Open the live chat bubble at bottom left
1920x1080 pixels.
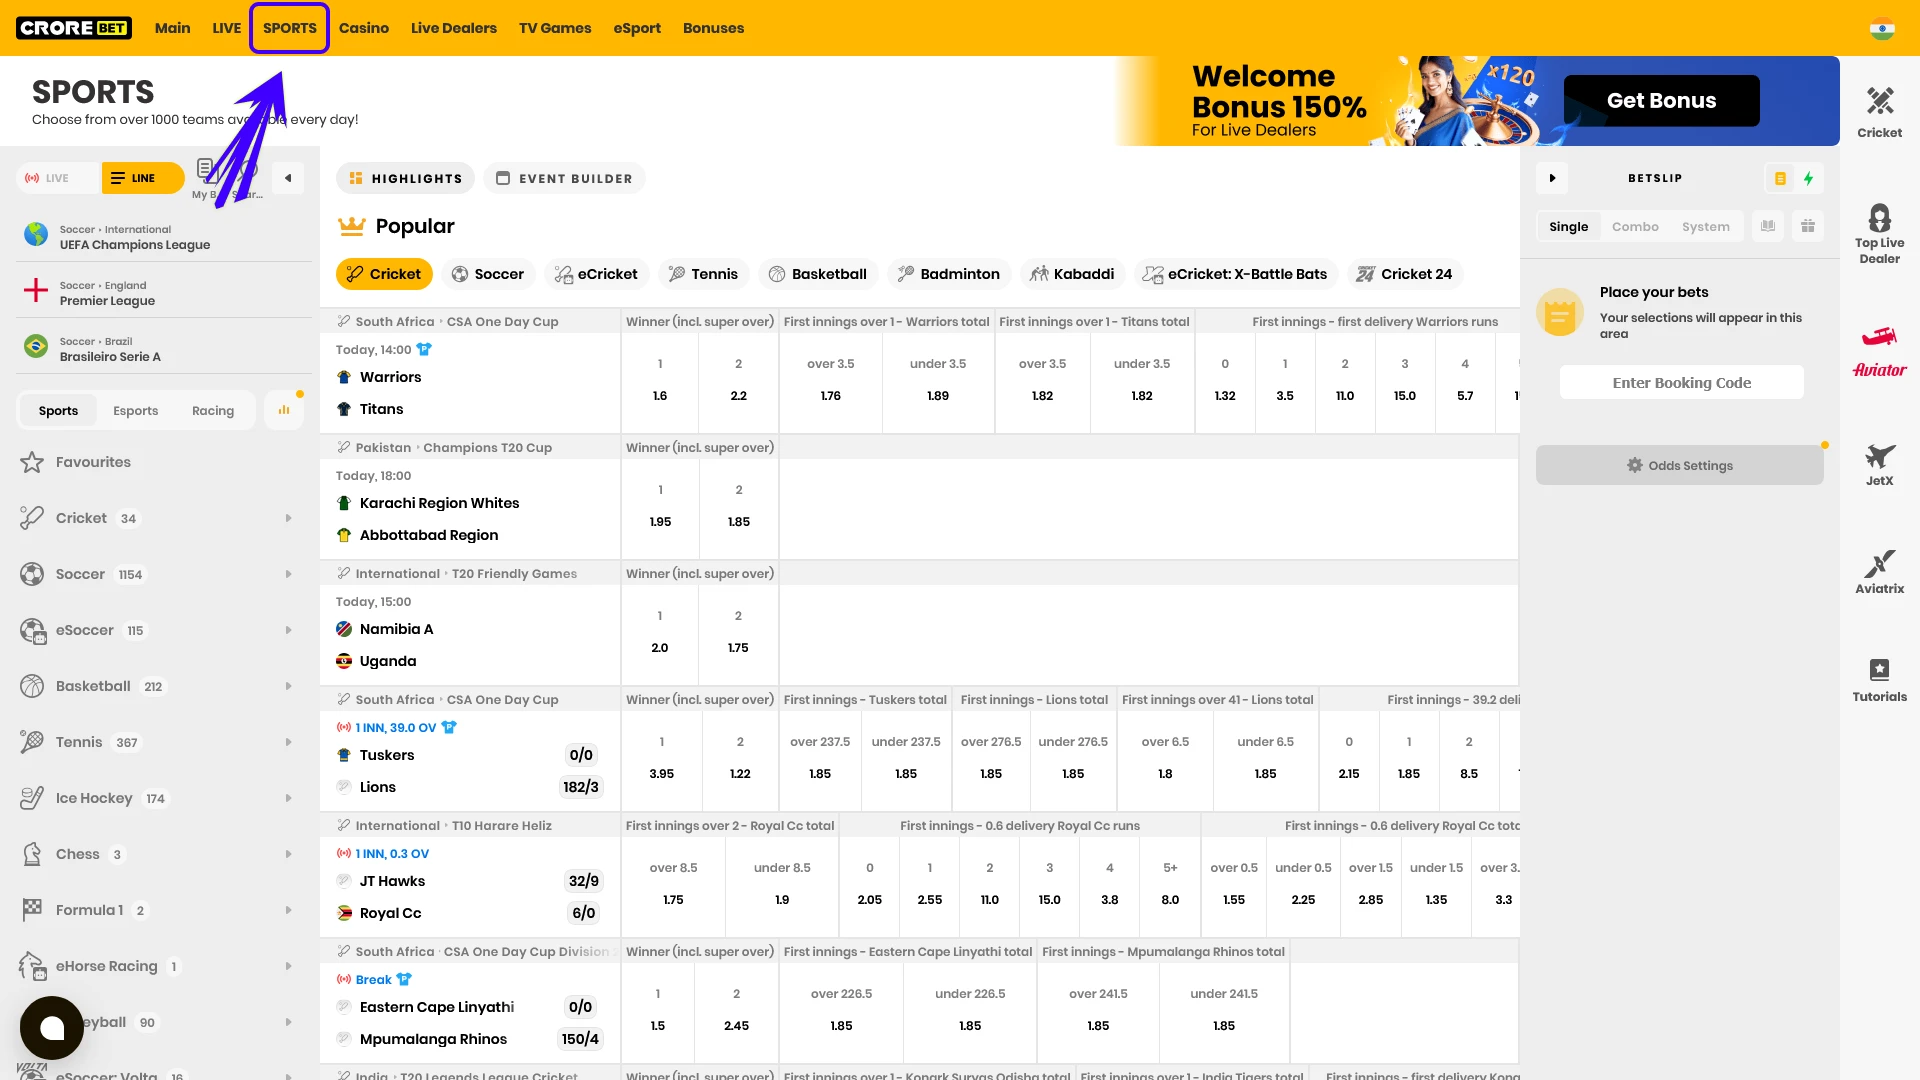[52, 1027]
